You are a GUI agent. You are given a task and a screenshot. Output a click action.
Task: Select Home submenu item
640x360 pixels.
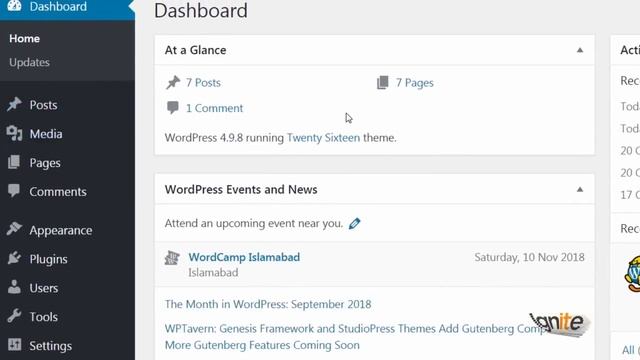click(24, 38)
